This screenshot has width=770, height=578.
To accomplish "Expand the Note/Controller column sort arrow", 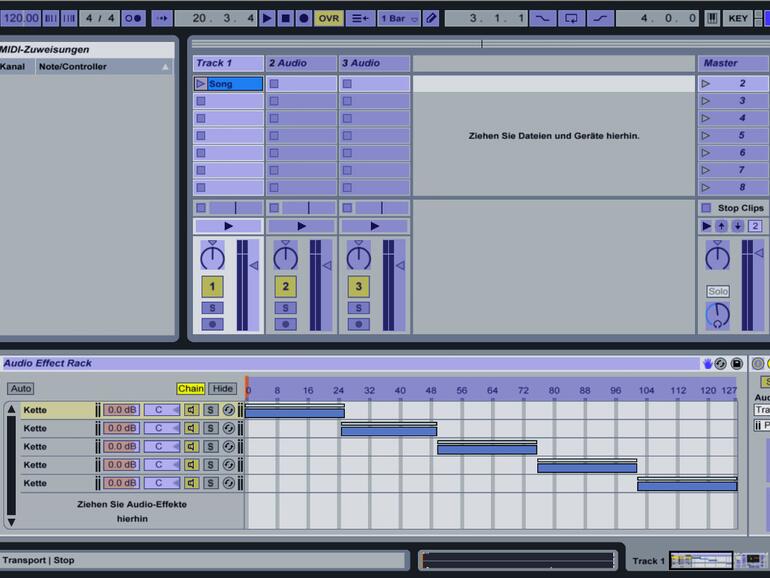I will point(166,67).
